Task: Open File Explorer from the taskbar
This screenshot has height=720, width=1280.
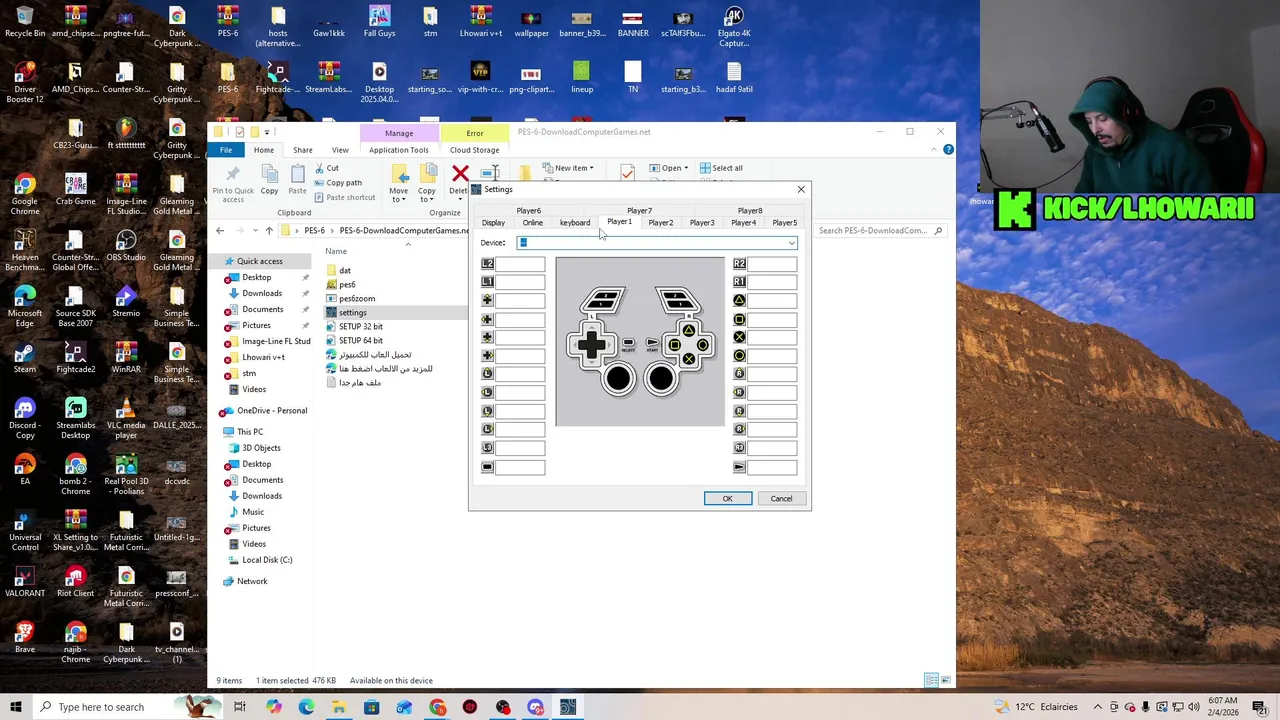Action: [339, 707]
